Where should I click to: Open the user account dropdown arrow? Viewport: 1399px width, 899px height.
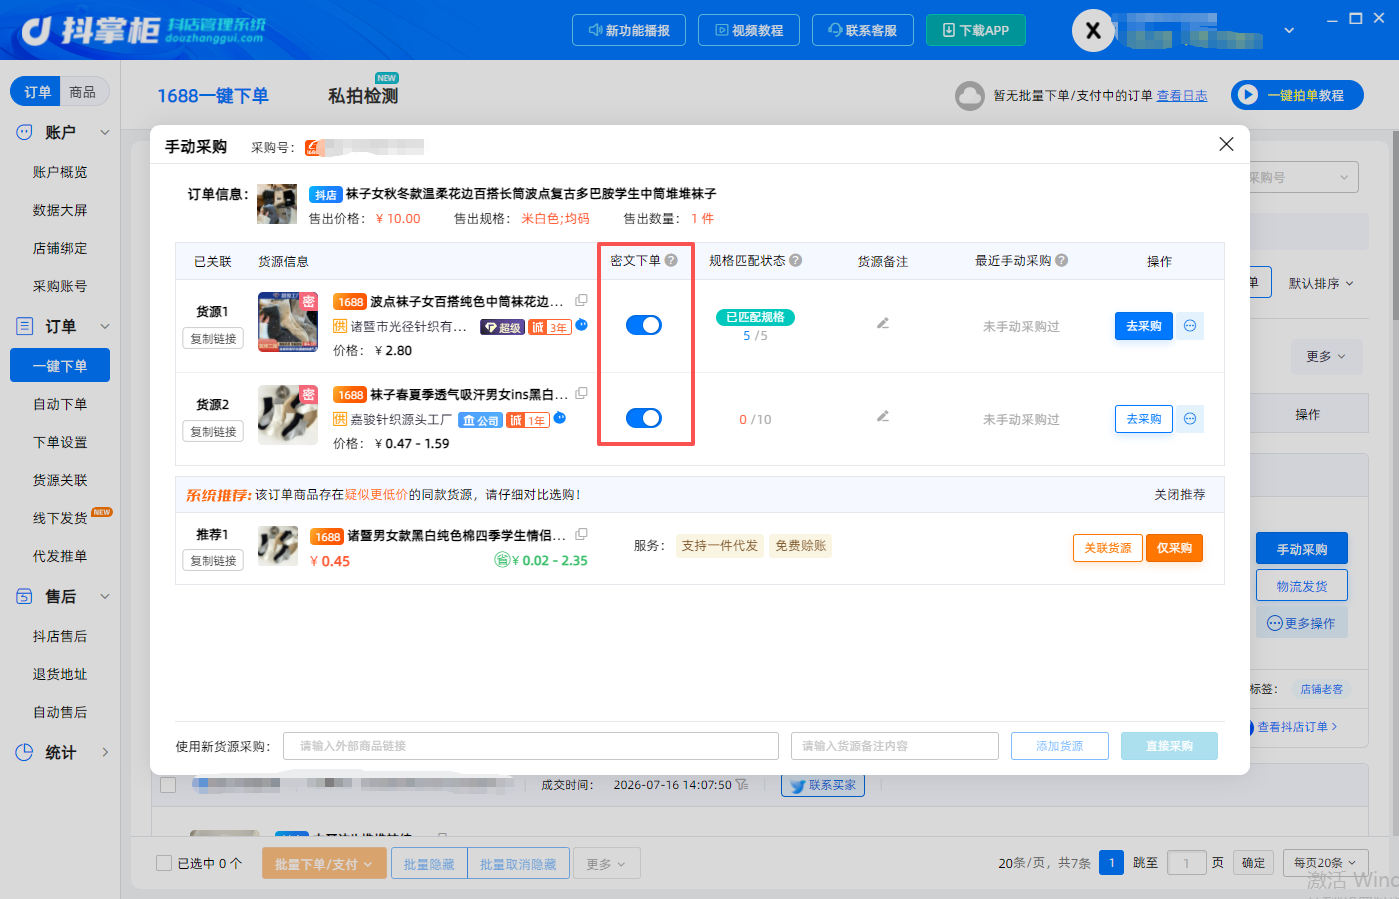(x=1289, y=31)
